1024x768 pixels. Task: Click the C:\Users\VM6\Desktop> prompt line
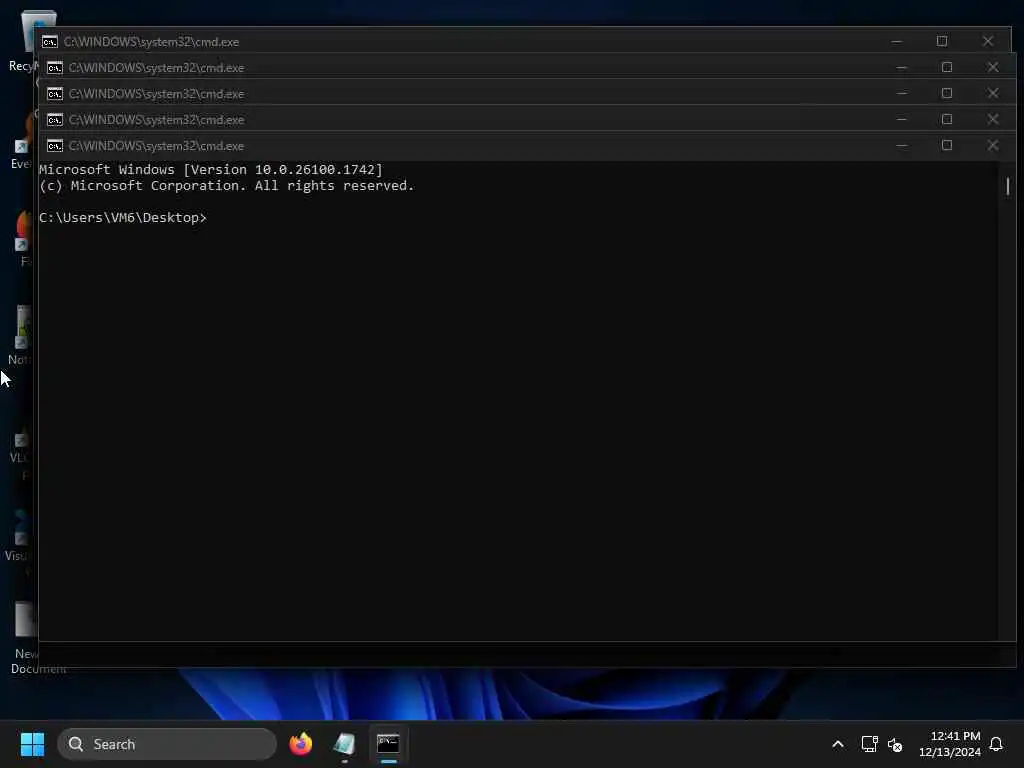(x=123, y=217)
